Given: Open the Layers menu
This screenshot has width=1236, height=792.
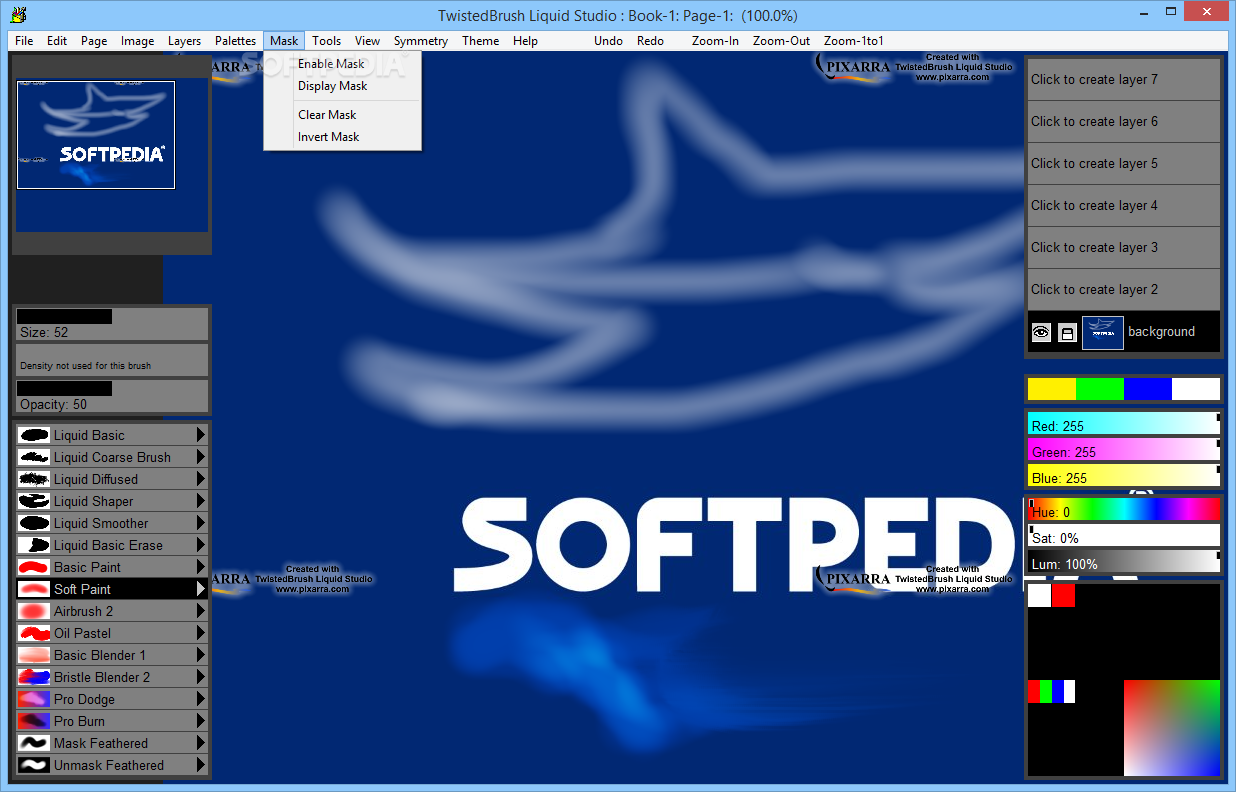Looking at the screenshot, I should [184, 41].
